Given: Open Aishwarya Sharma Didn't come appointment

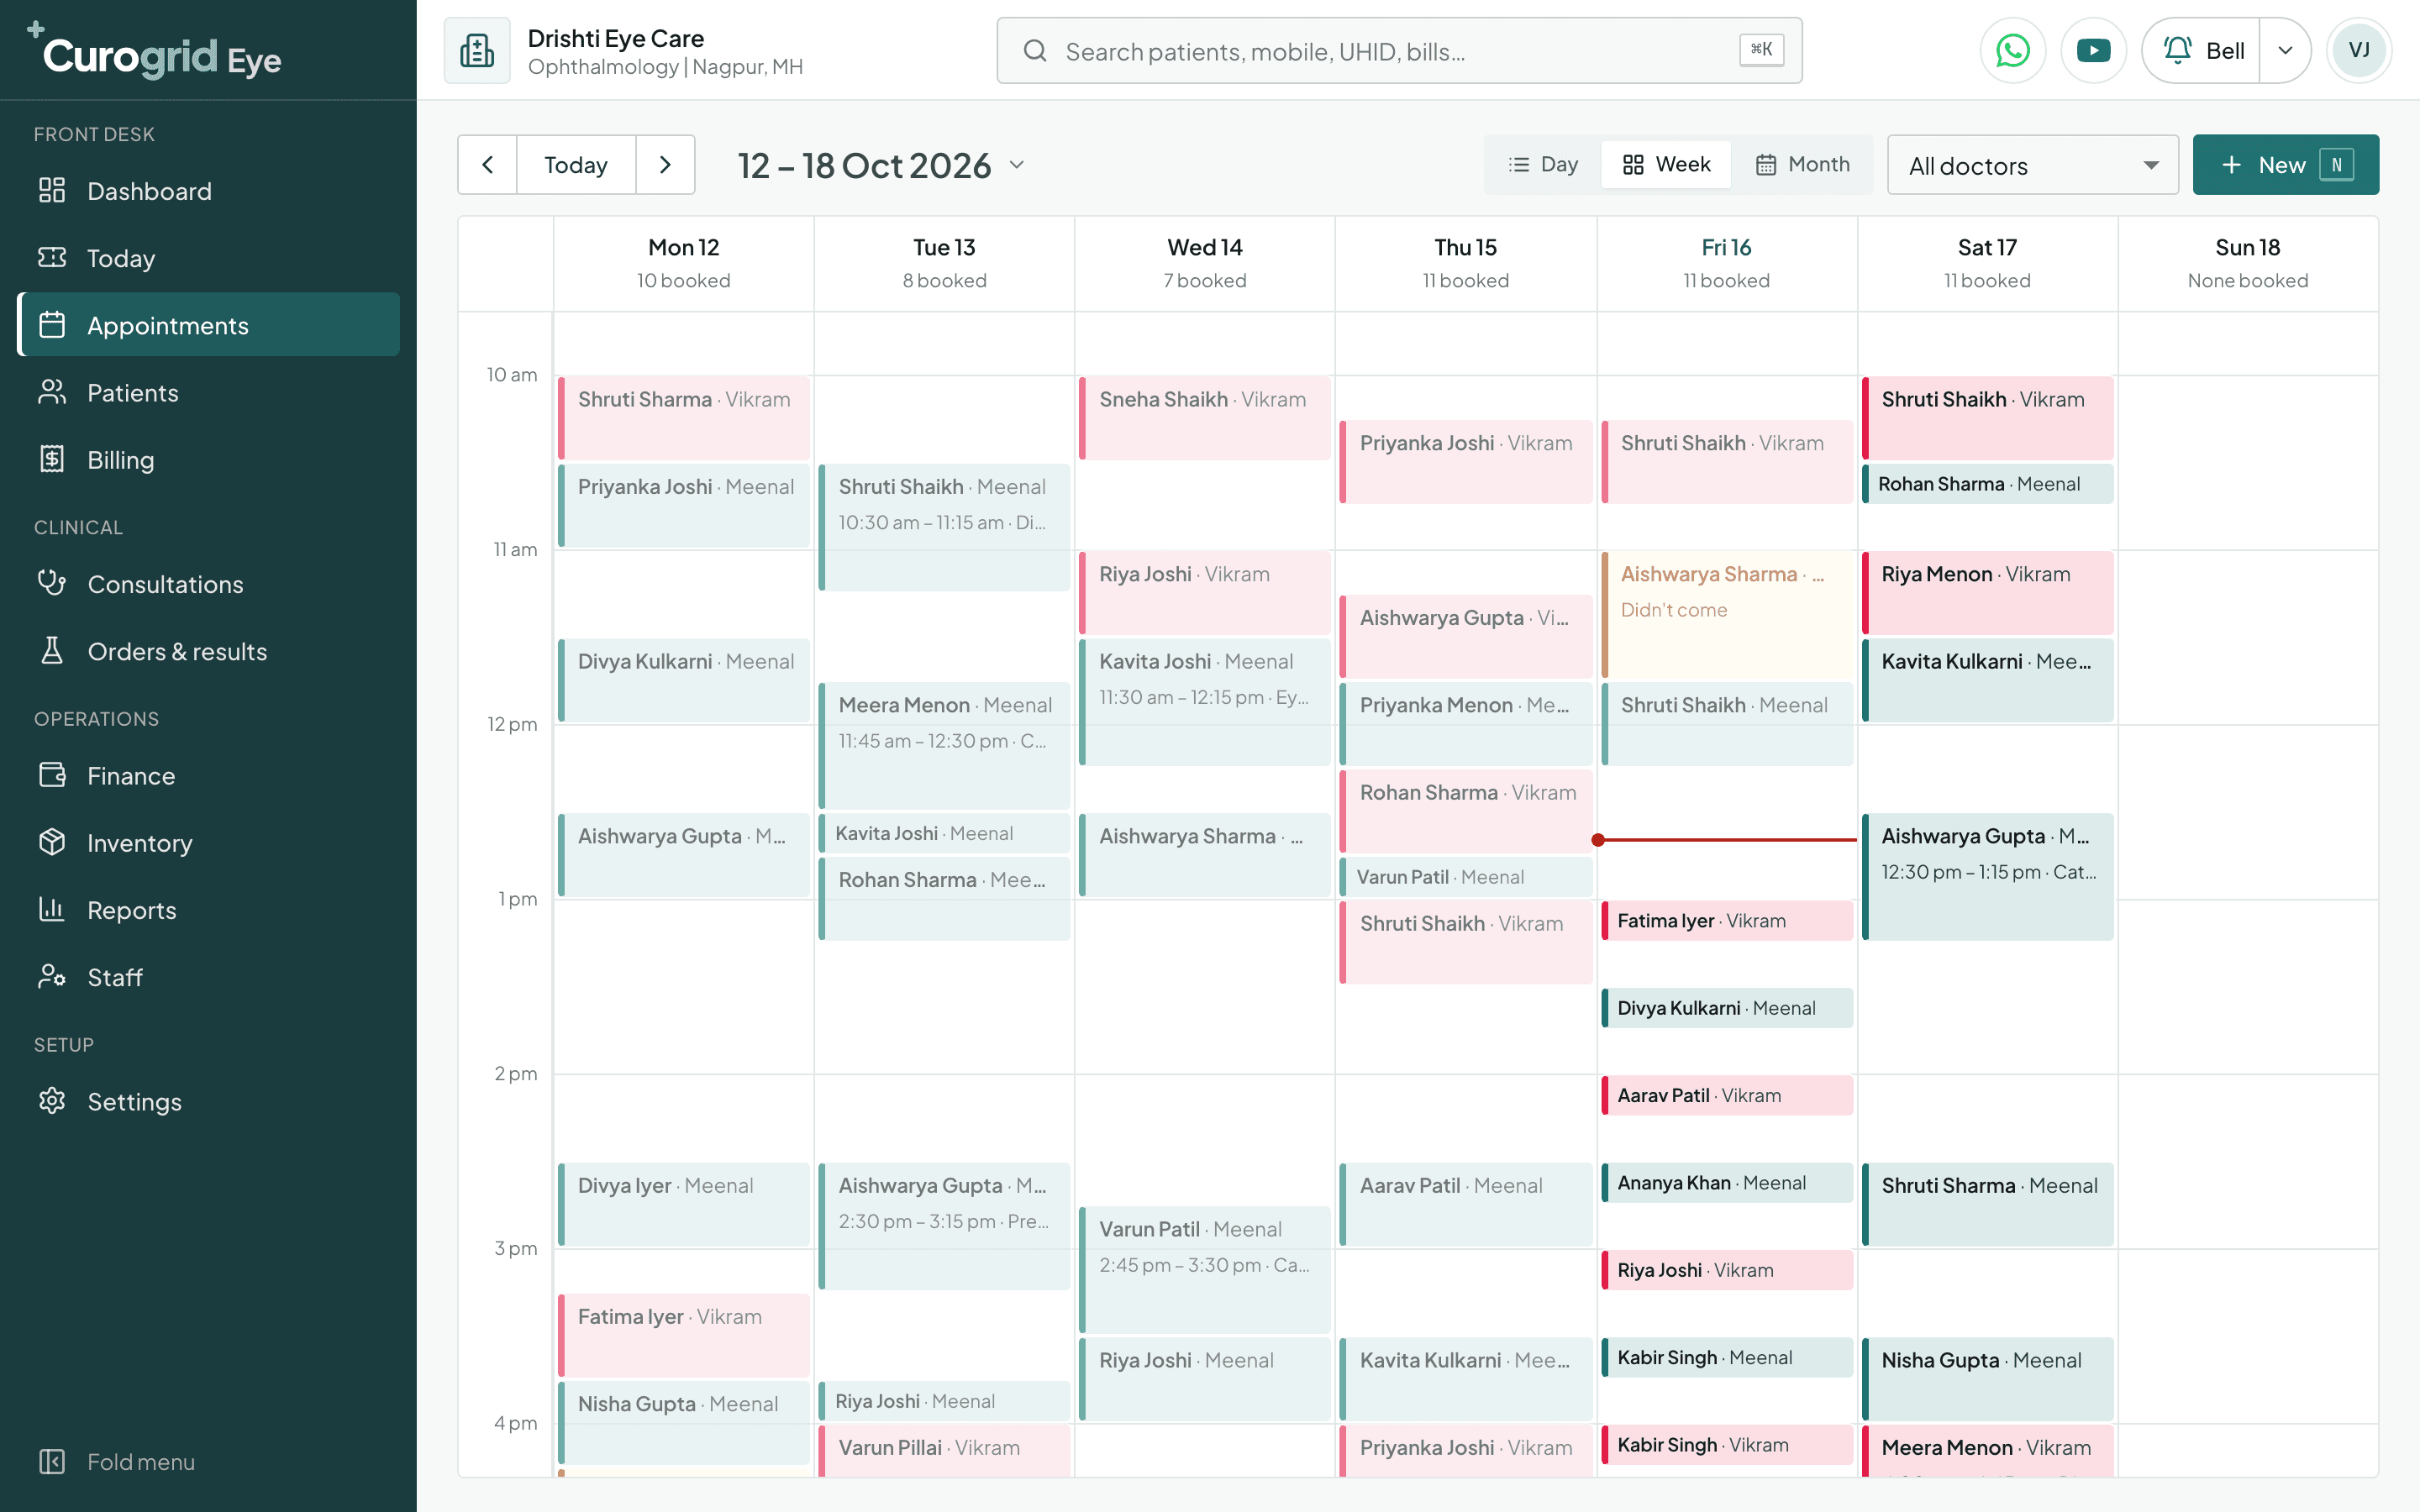Looking at the screenshot, I should (1727, 615).
